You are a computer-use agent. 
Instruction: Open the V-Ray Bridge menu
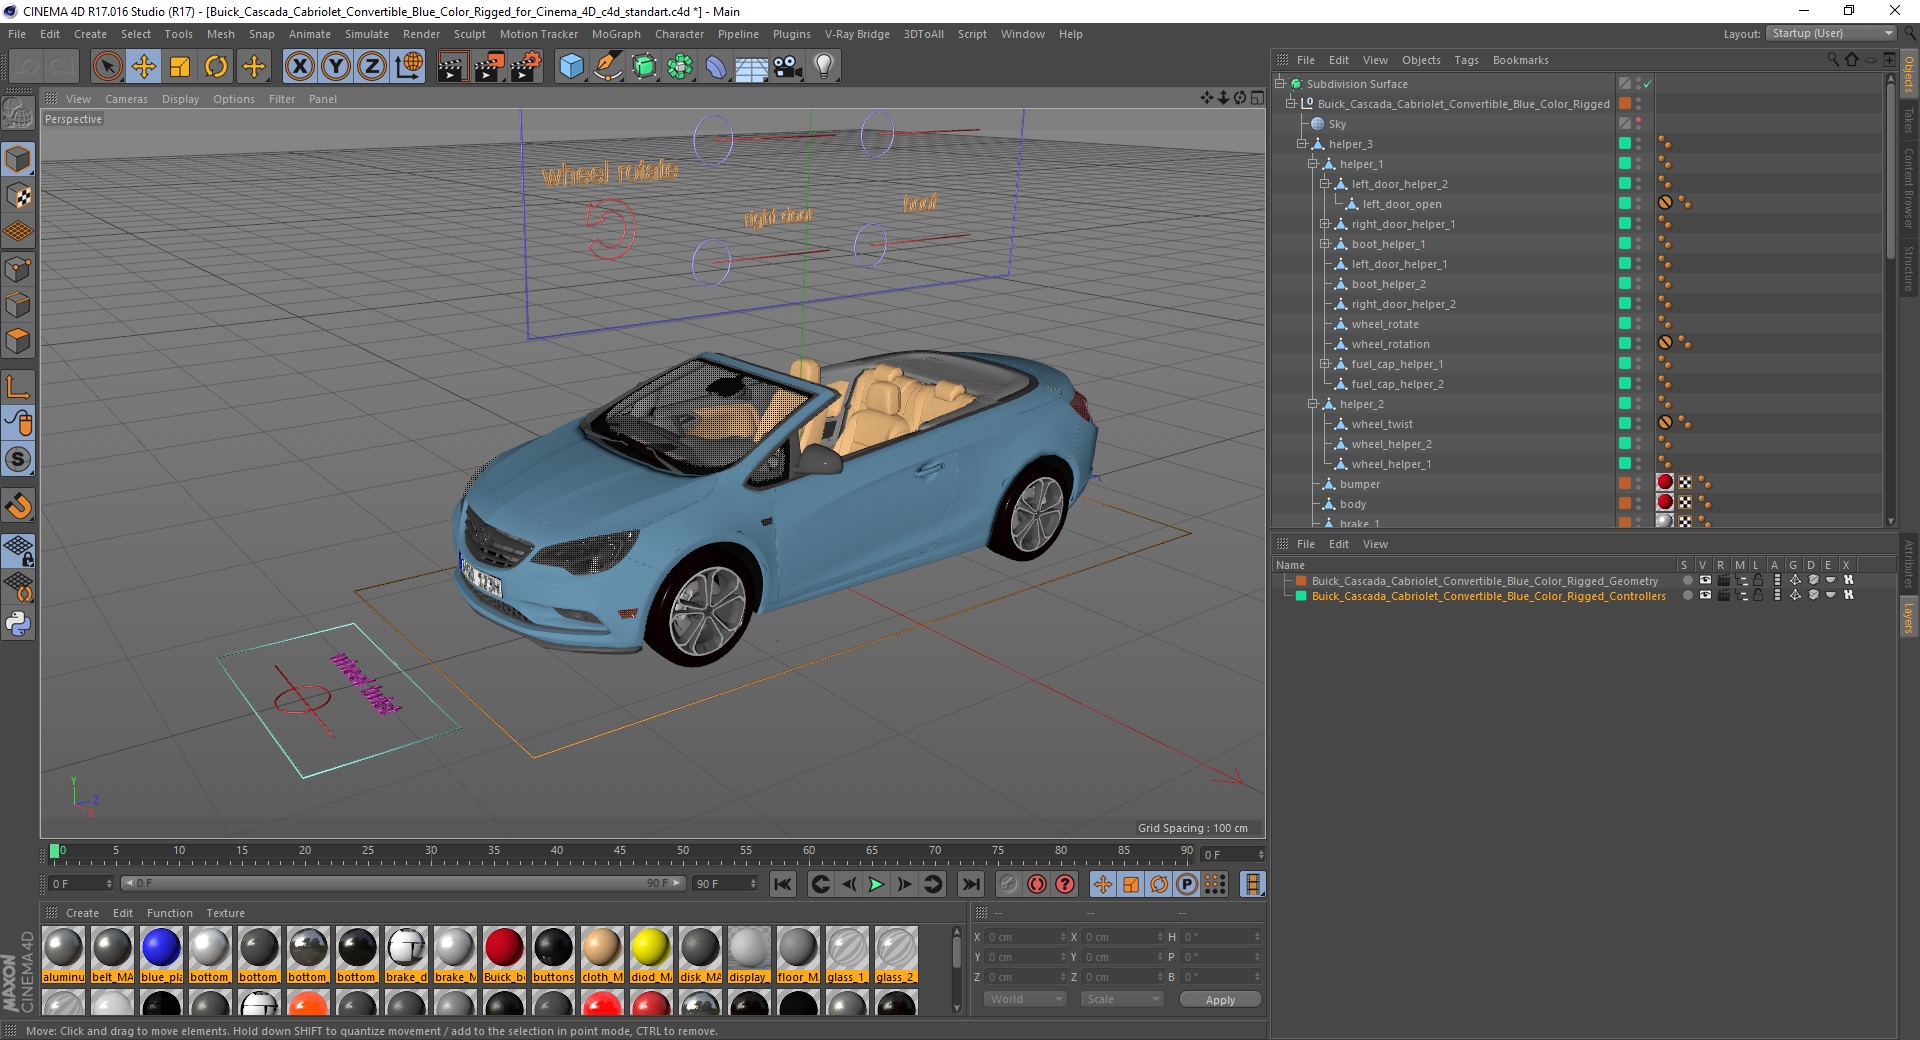pos(857,34)
